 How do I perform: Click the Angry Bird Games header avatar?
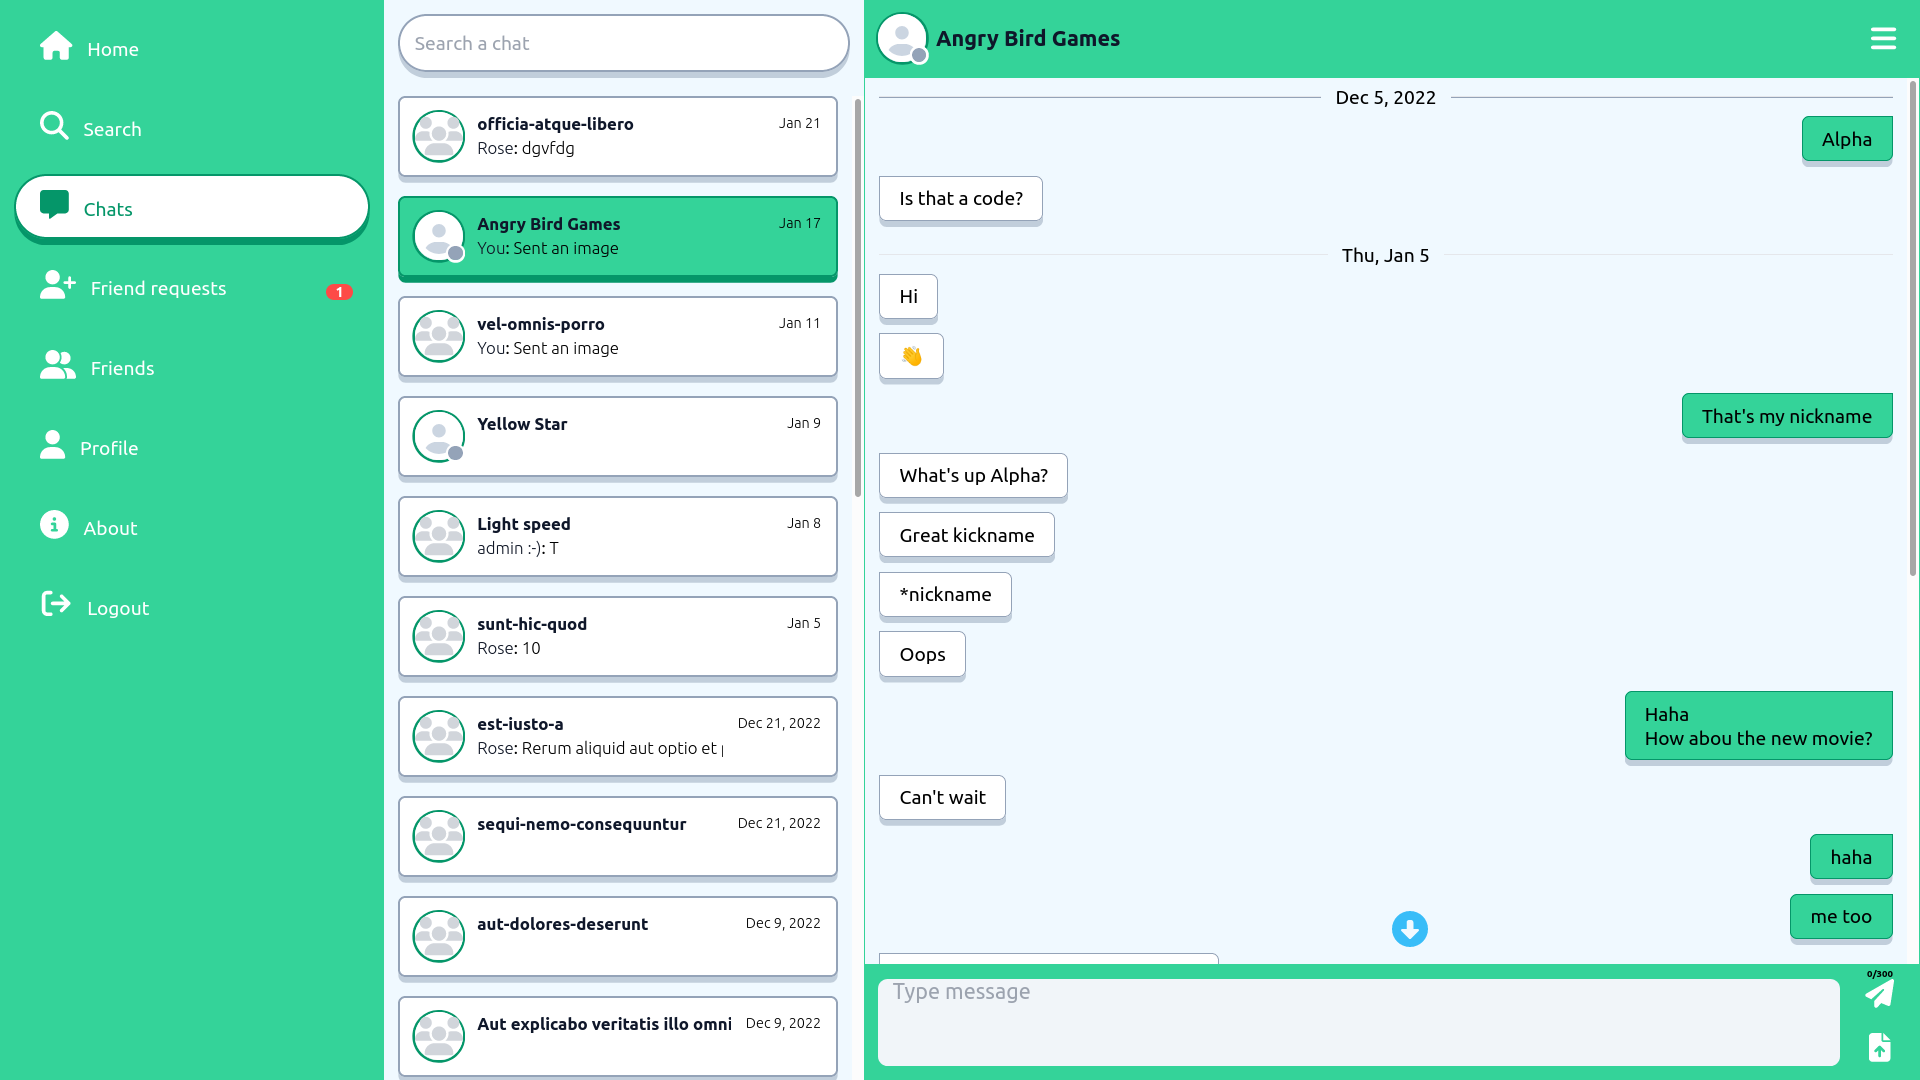coord(902,39)
